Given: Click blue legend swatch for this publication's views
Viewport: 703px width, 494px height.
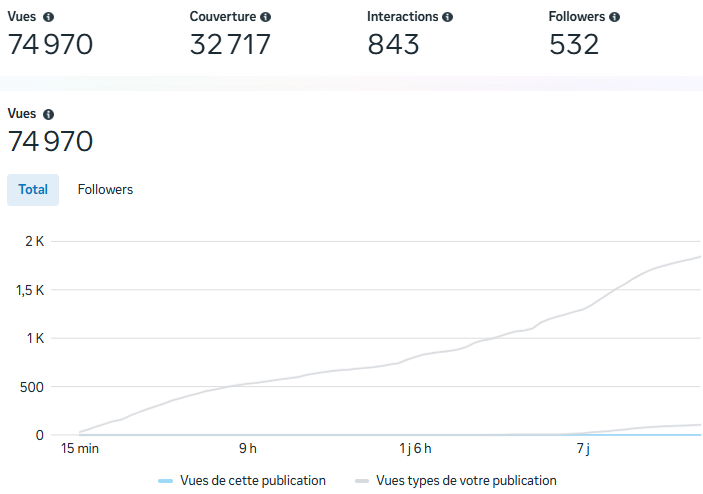Looking at the screenshot, I should pos(166,481).
